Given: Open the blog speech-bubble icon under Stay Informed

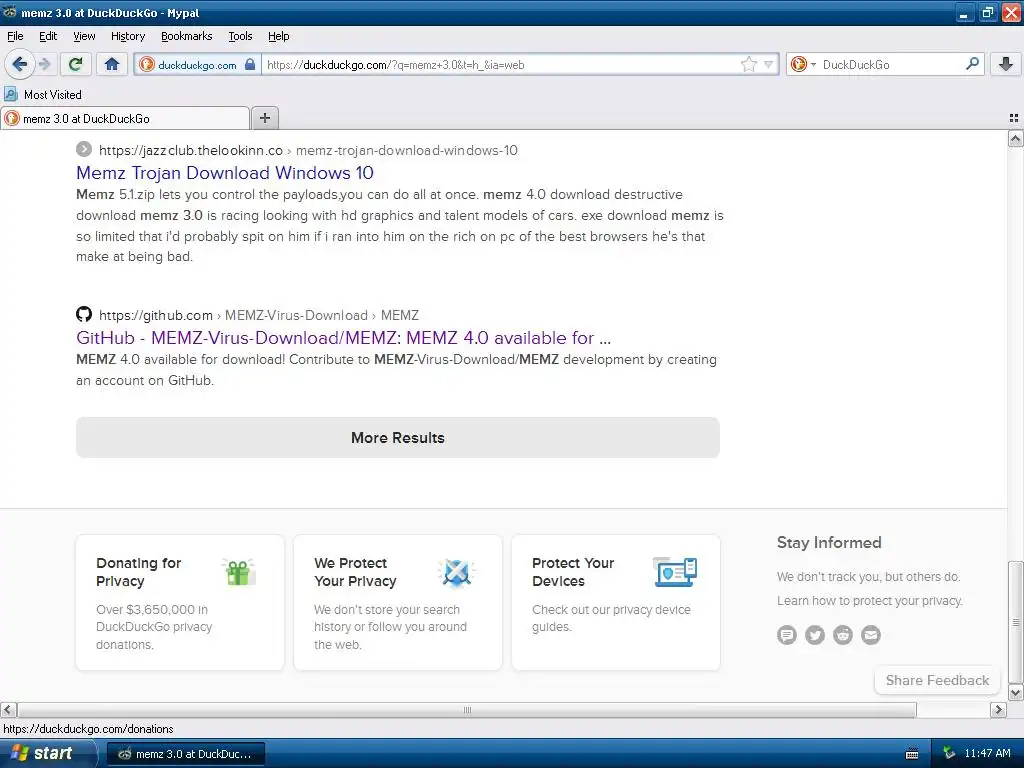Looking at the screenshot, I should [x=787, y=635].
